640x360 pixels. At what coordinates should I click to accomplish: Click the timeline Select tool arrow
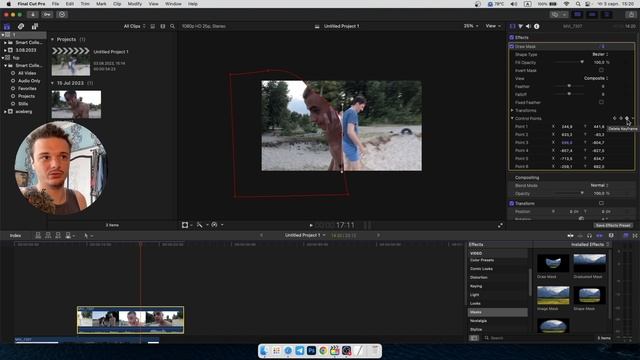[x=86, y=236]
